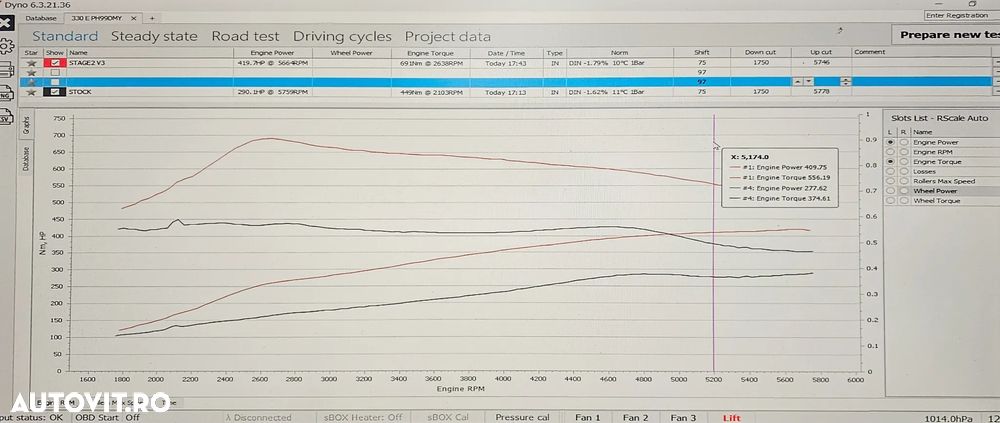Image resolution: width=1000 pixels, height=423 pixels.
Task: Toggle Fan 3 in status bar
Action: tap(683, 417)
